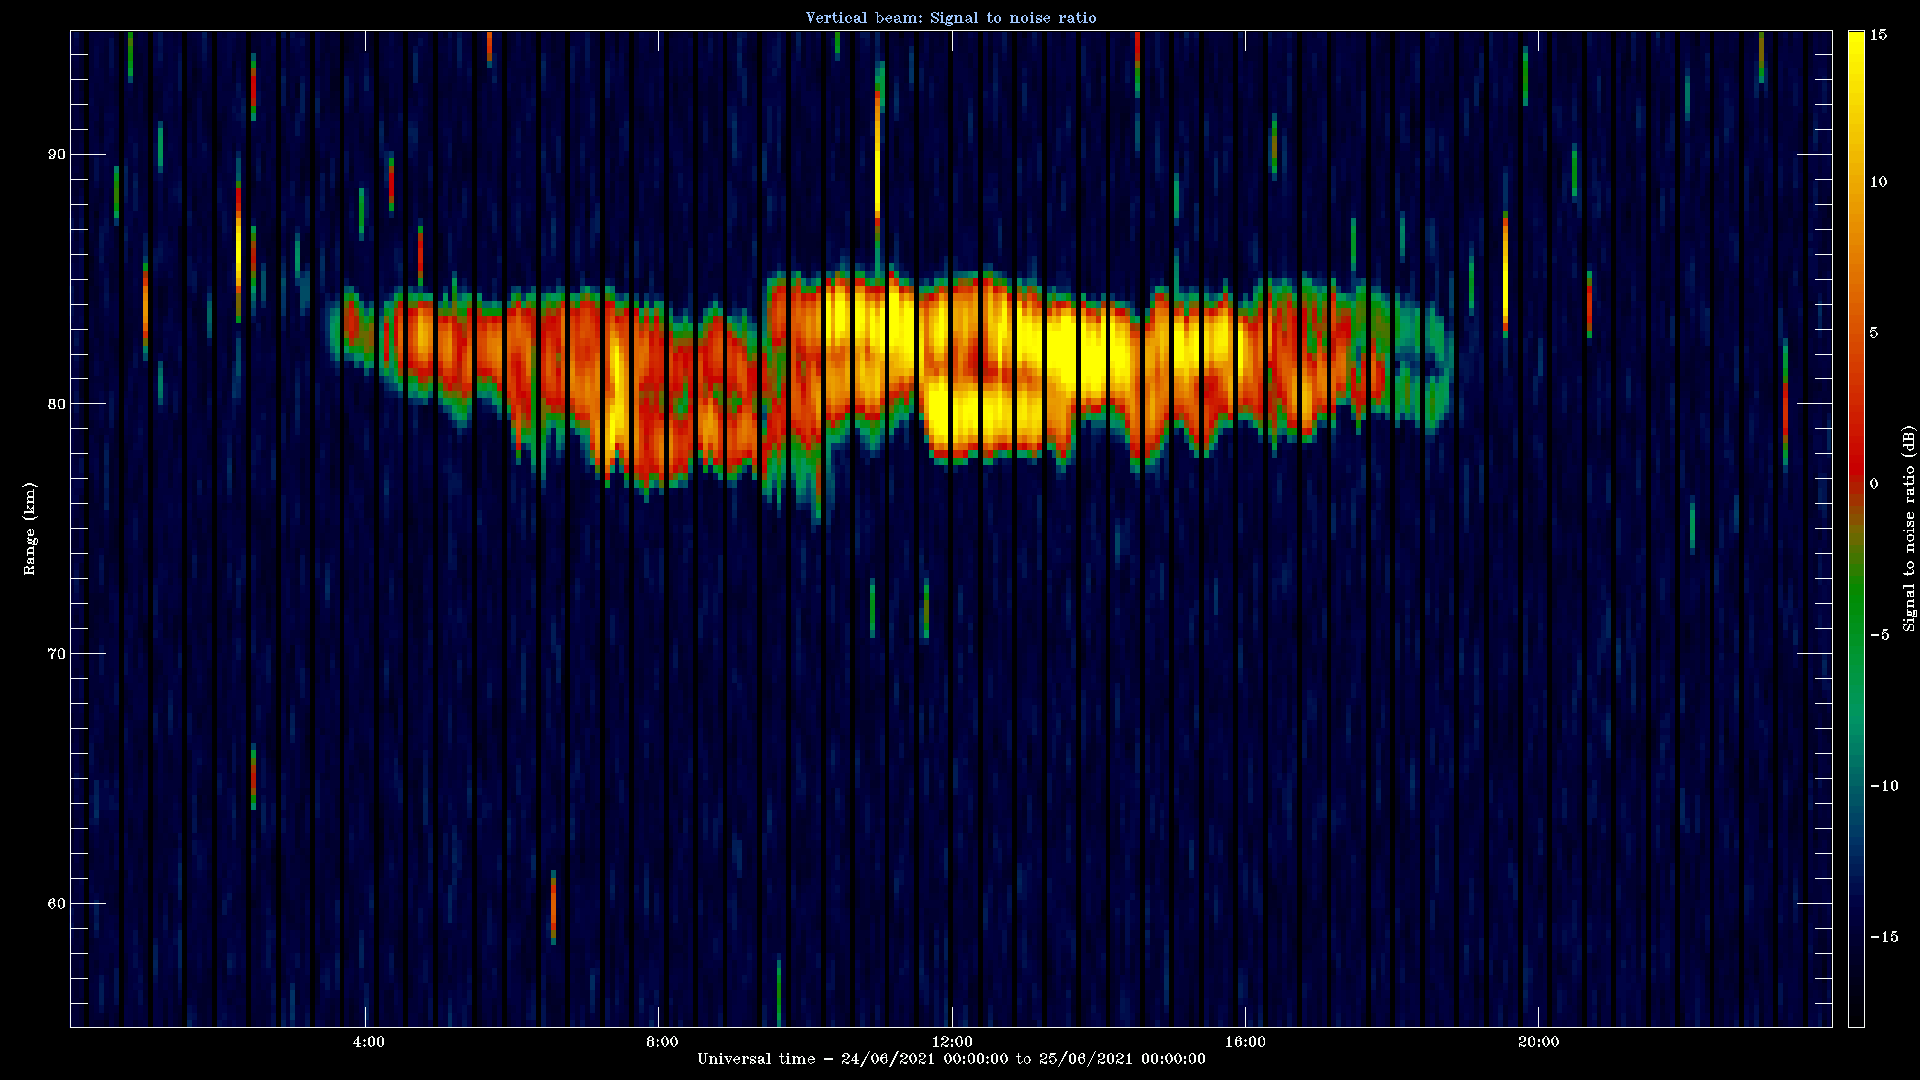Click the colorbar value 5
Viewport: 1920px width, 1080px height.
coord(1875,333)
